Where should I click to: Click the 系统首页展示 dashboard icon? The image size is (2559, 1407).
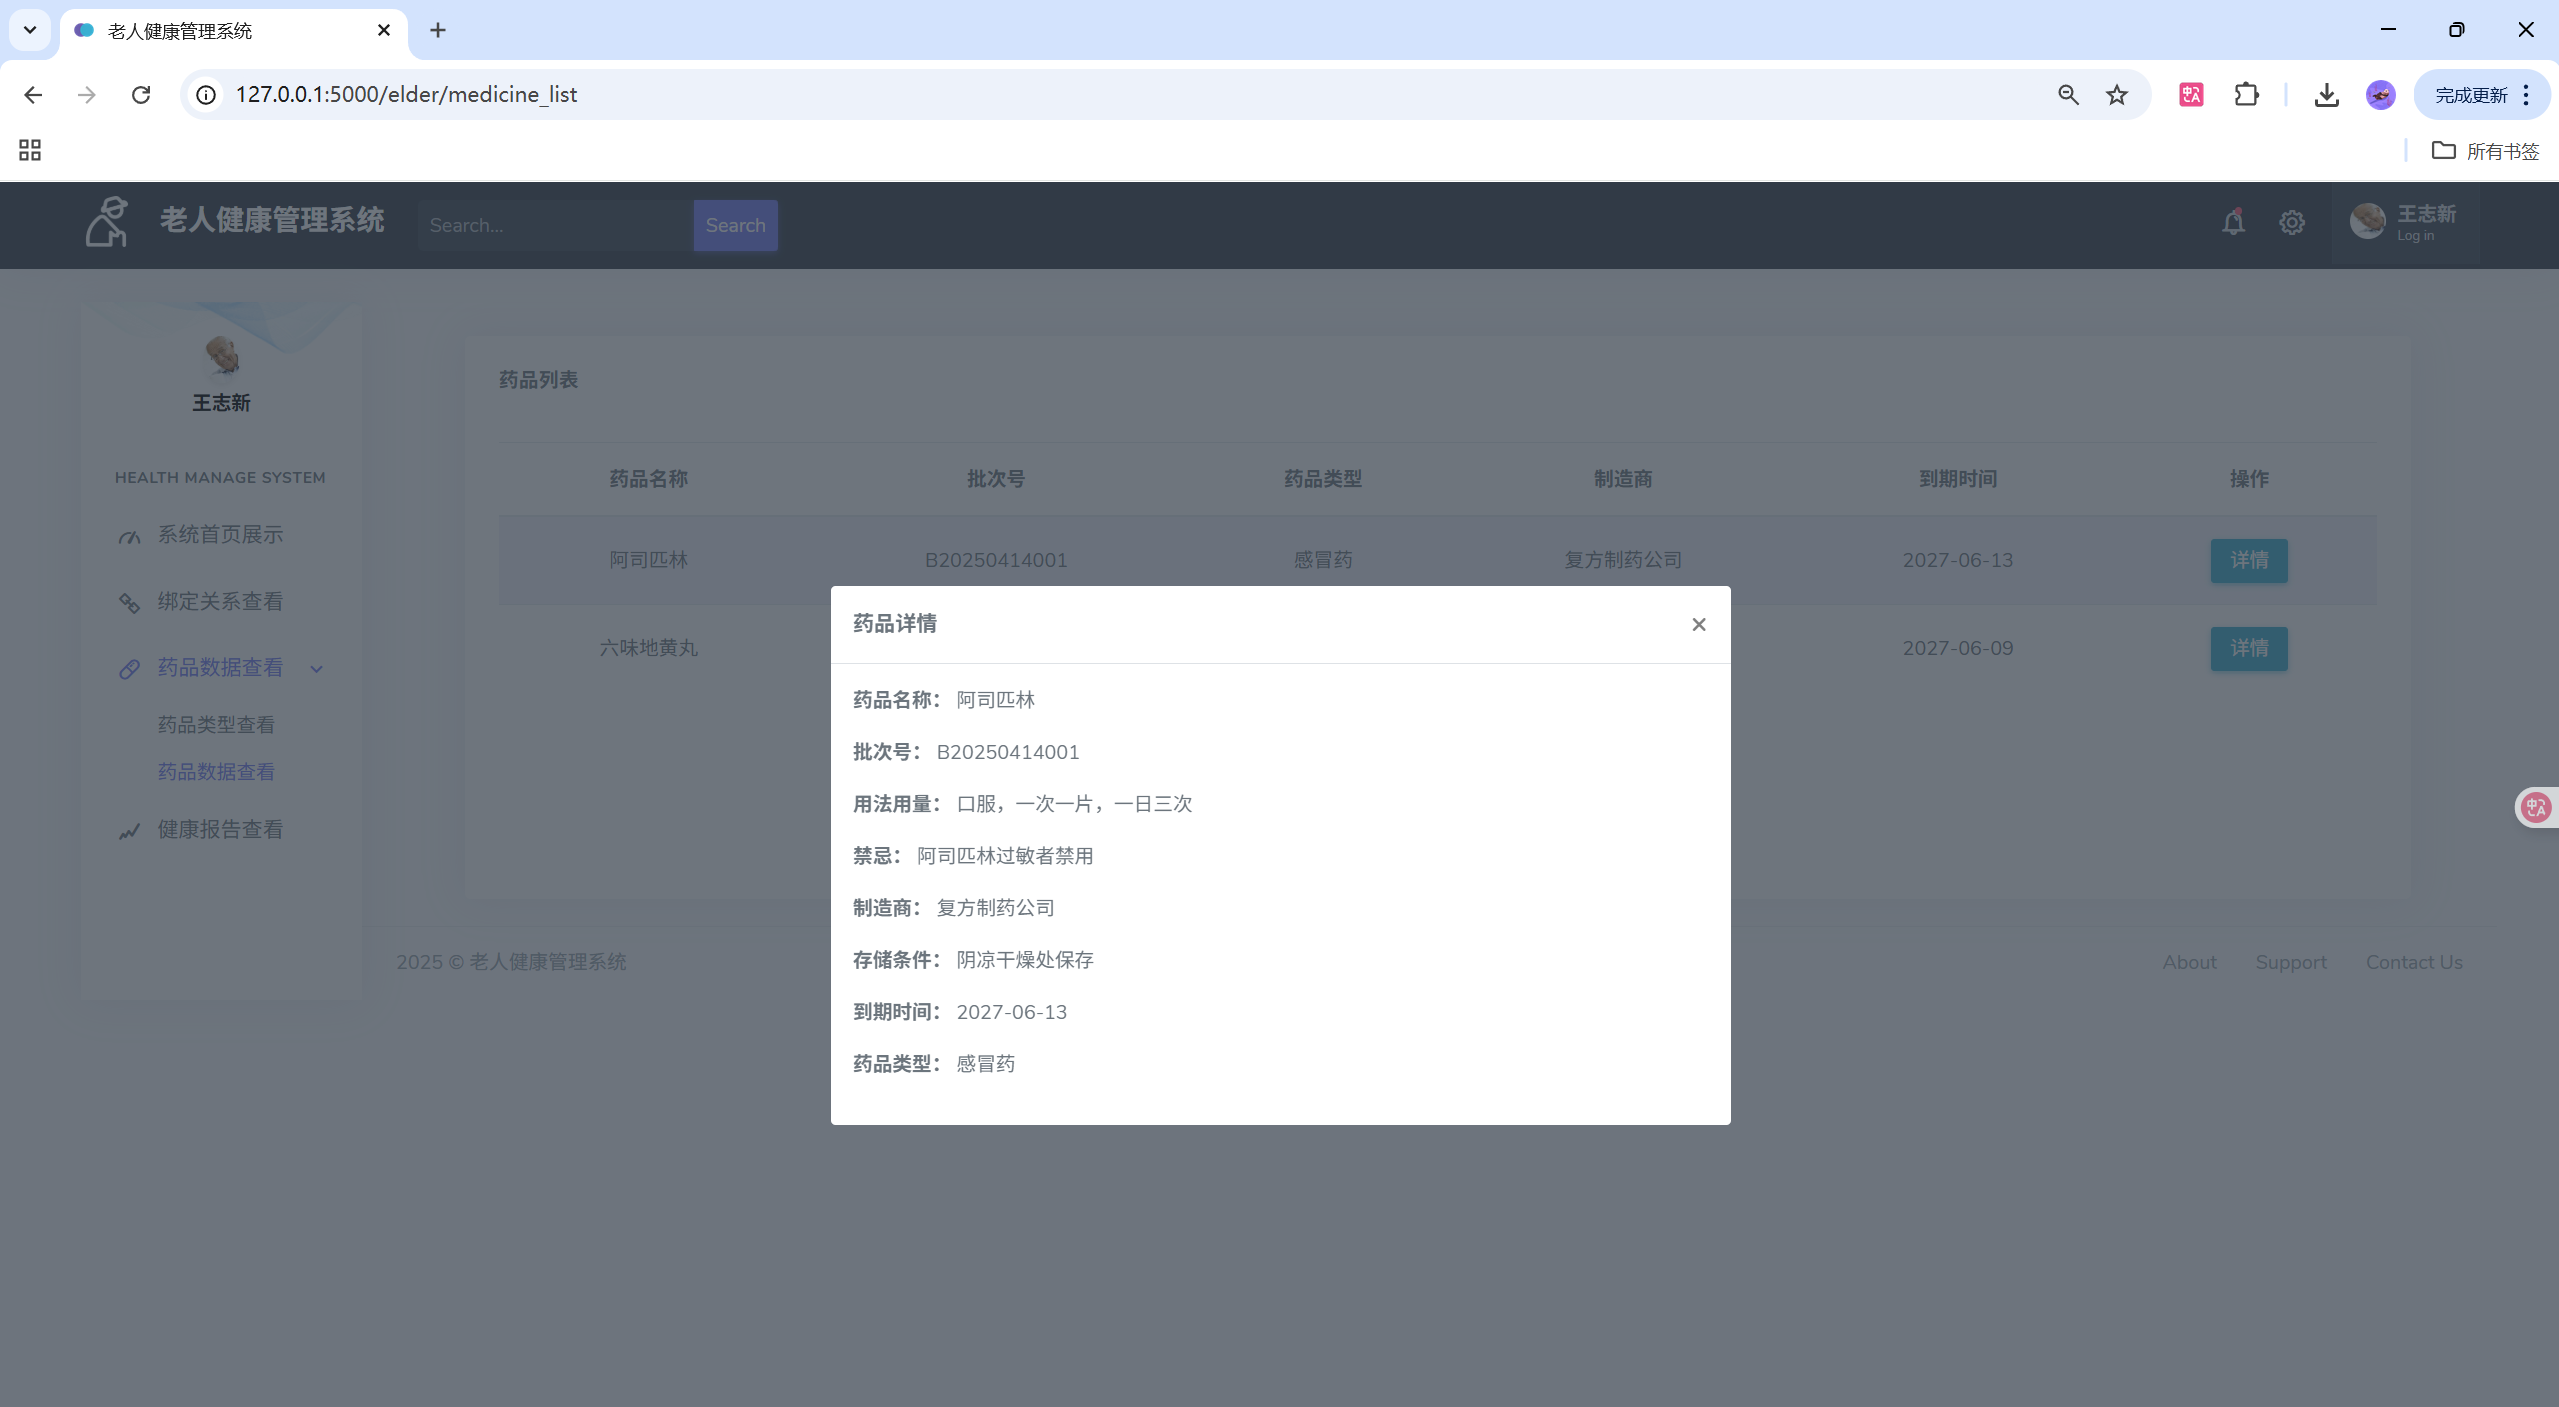[129, 537]
